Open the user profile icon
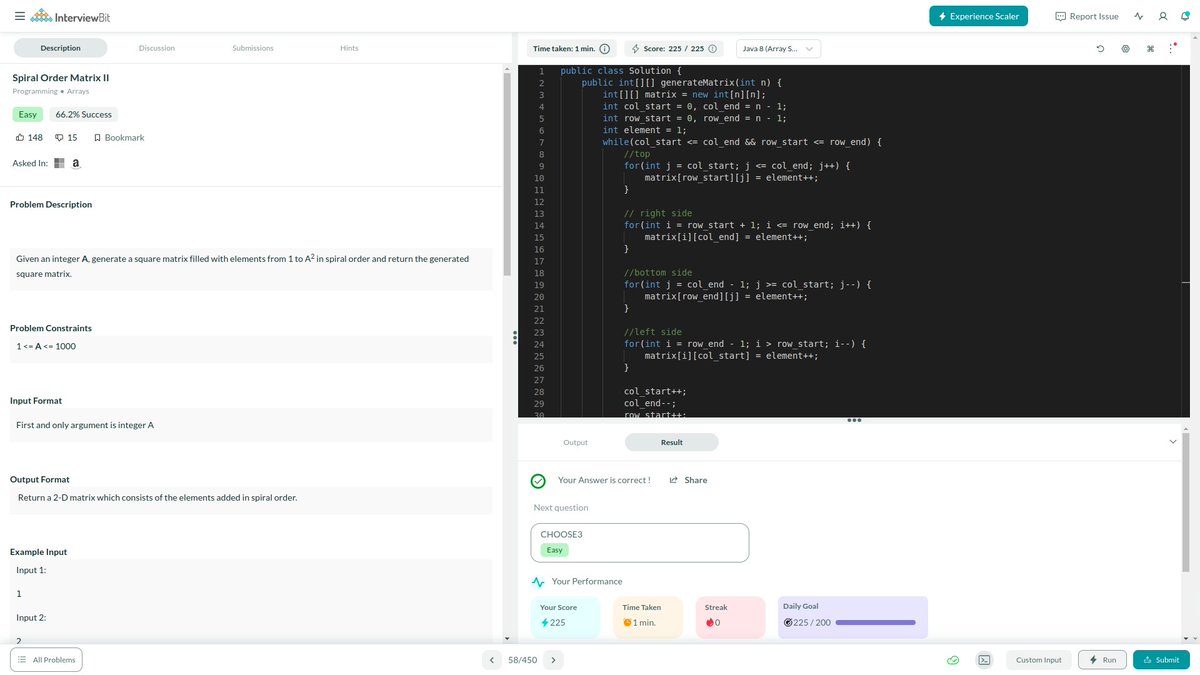The width and height of the screenshot is (1200, 675). click(x=1162, y=16)
